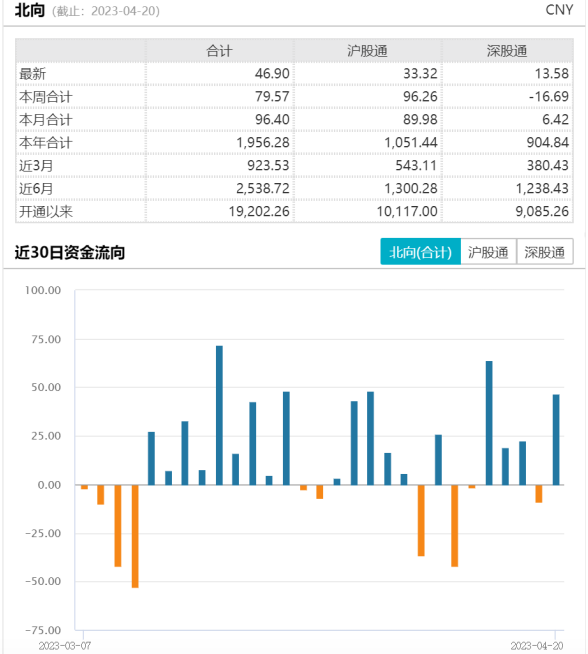Click the last blue bar for 2023-04-20

(x=556, y=440)
